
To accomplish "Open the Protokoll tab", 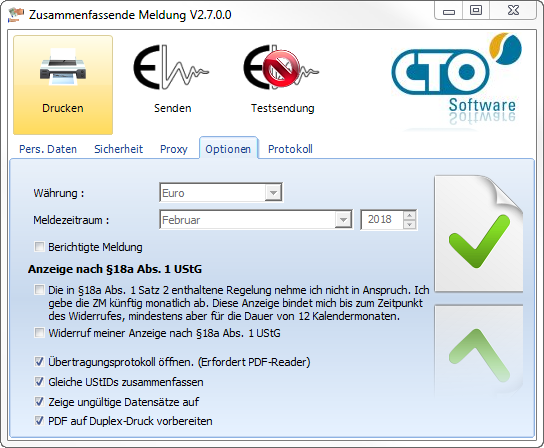I will [290, 149].
